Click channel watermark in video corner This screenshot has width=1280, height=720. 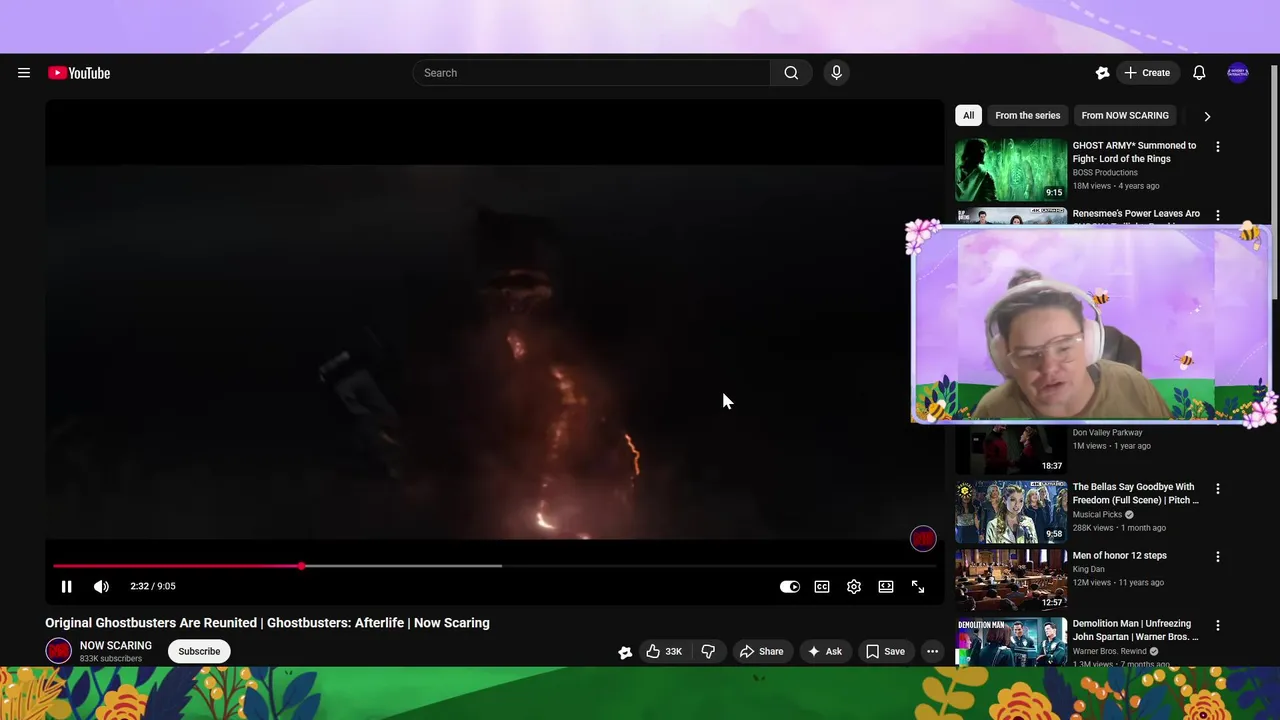[x=923, y=539]
